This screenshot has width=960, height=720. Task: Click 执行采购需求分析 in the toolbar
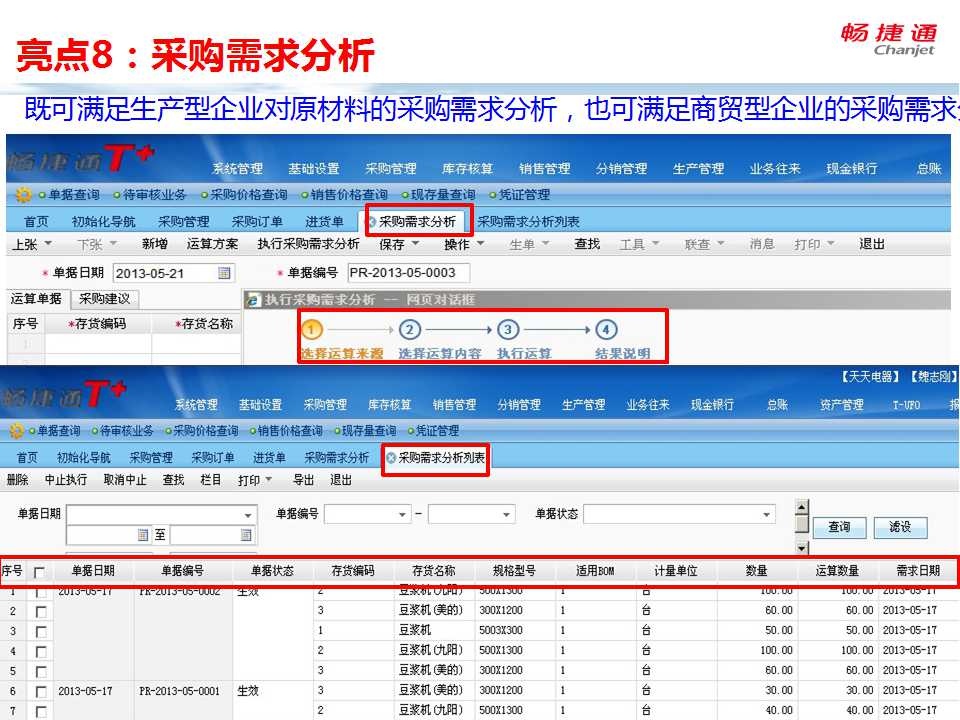point(308,244)
